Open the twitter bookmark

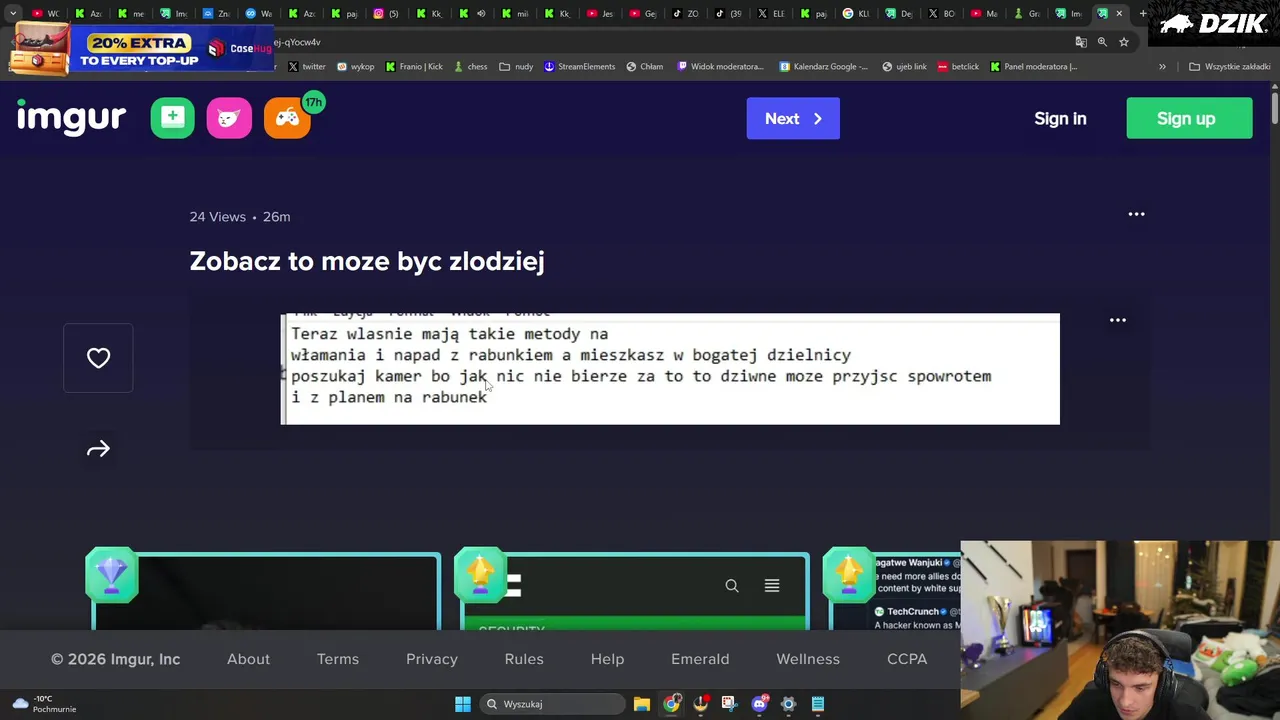pos(307,67)
